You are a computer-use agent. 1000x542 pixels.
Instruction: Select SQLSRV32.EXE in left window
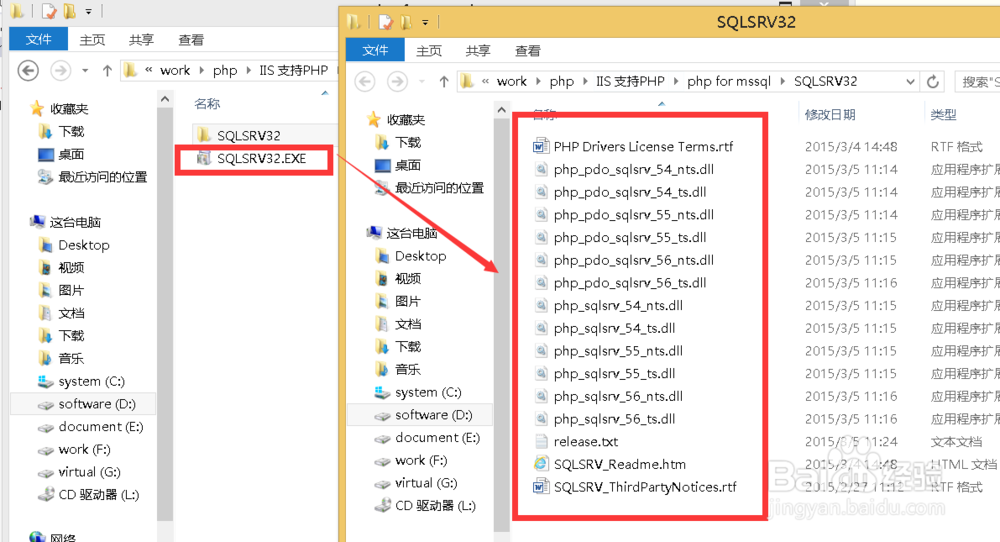pos(260,158)
